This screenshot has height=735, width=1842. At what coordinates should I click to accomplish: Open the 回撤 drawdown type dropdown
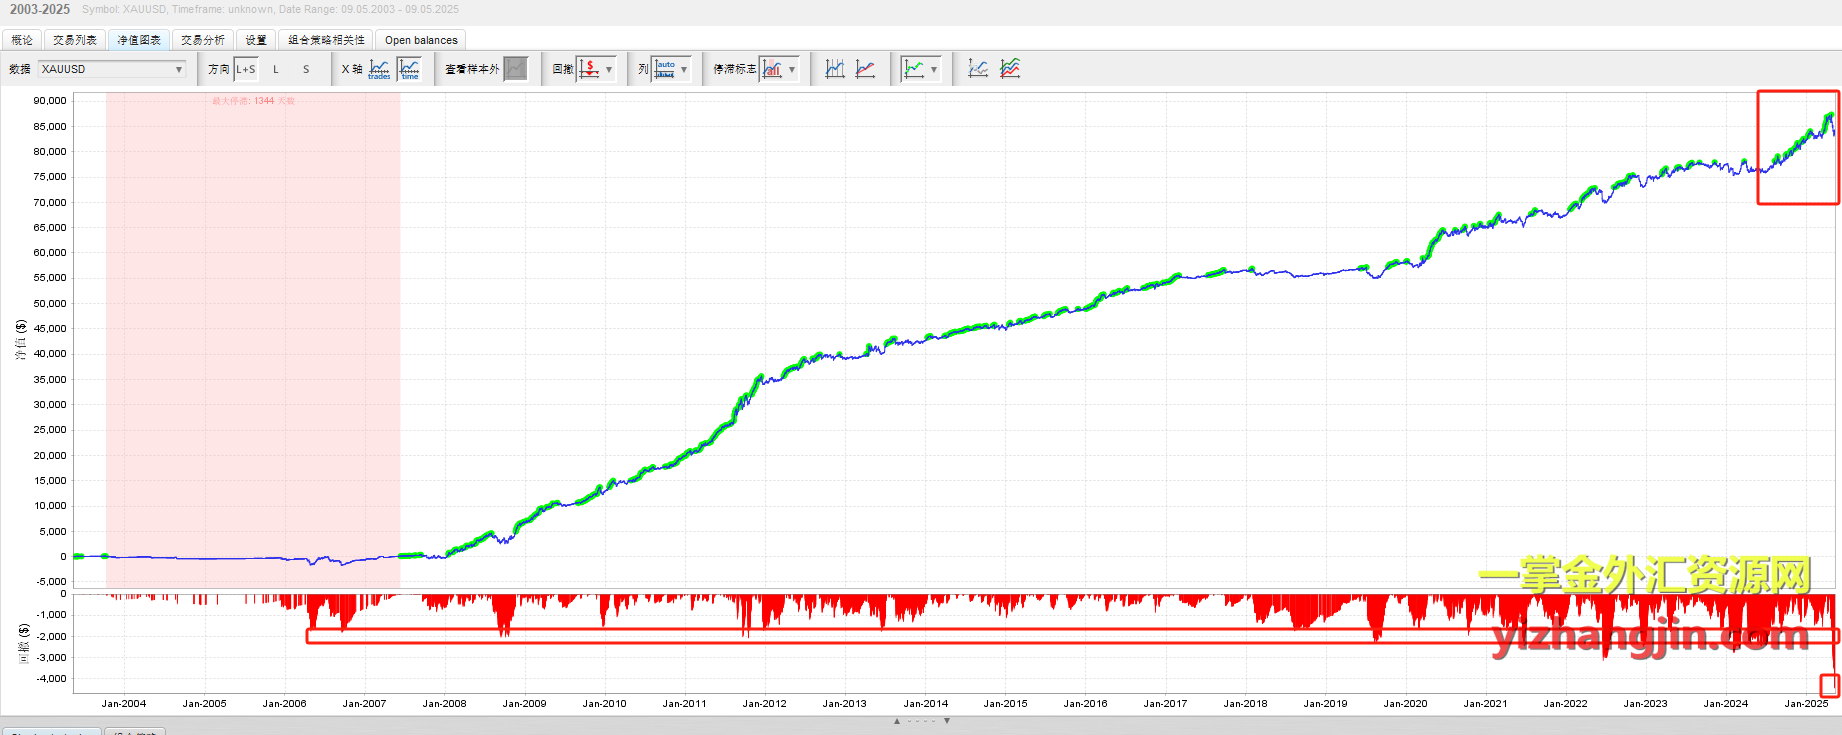click(x=596, y=69)
